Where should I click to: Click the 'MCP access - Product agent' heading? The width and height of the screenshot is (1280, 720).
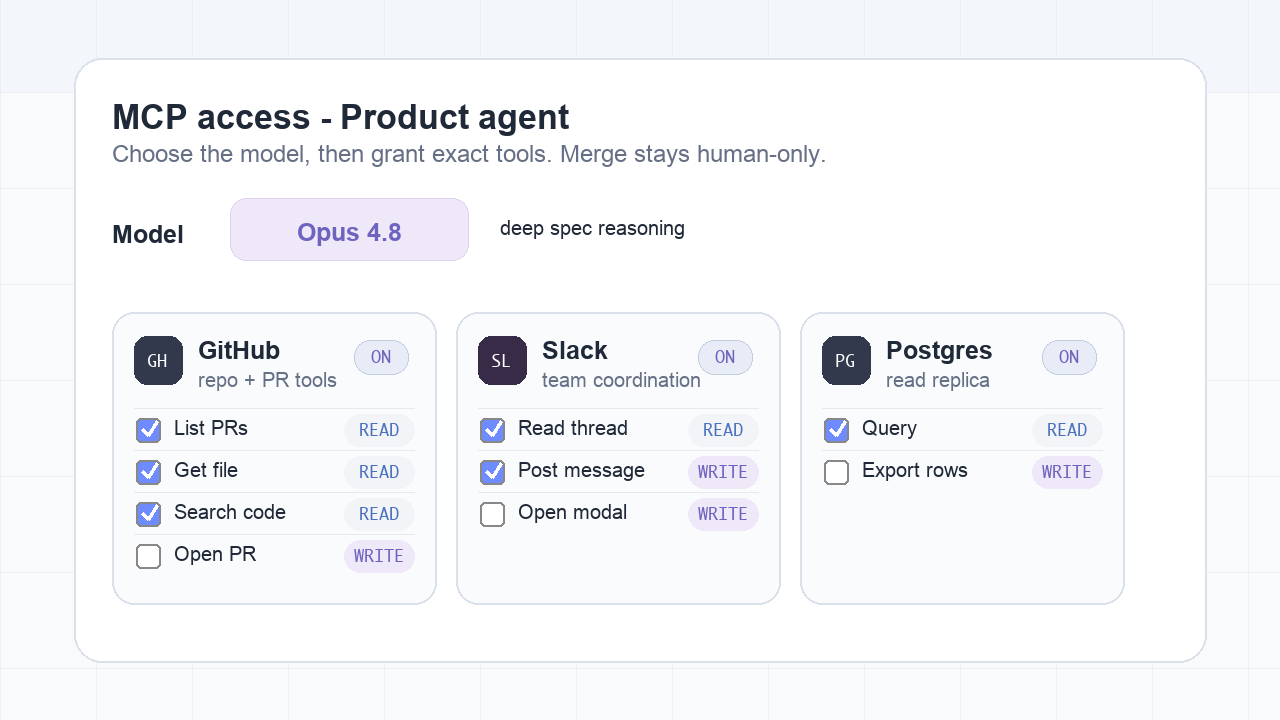[x=341, y=117]
